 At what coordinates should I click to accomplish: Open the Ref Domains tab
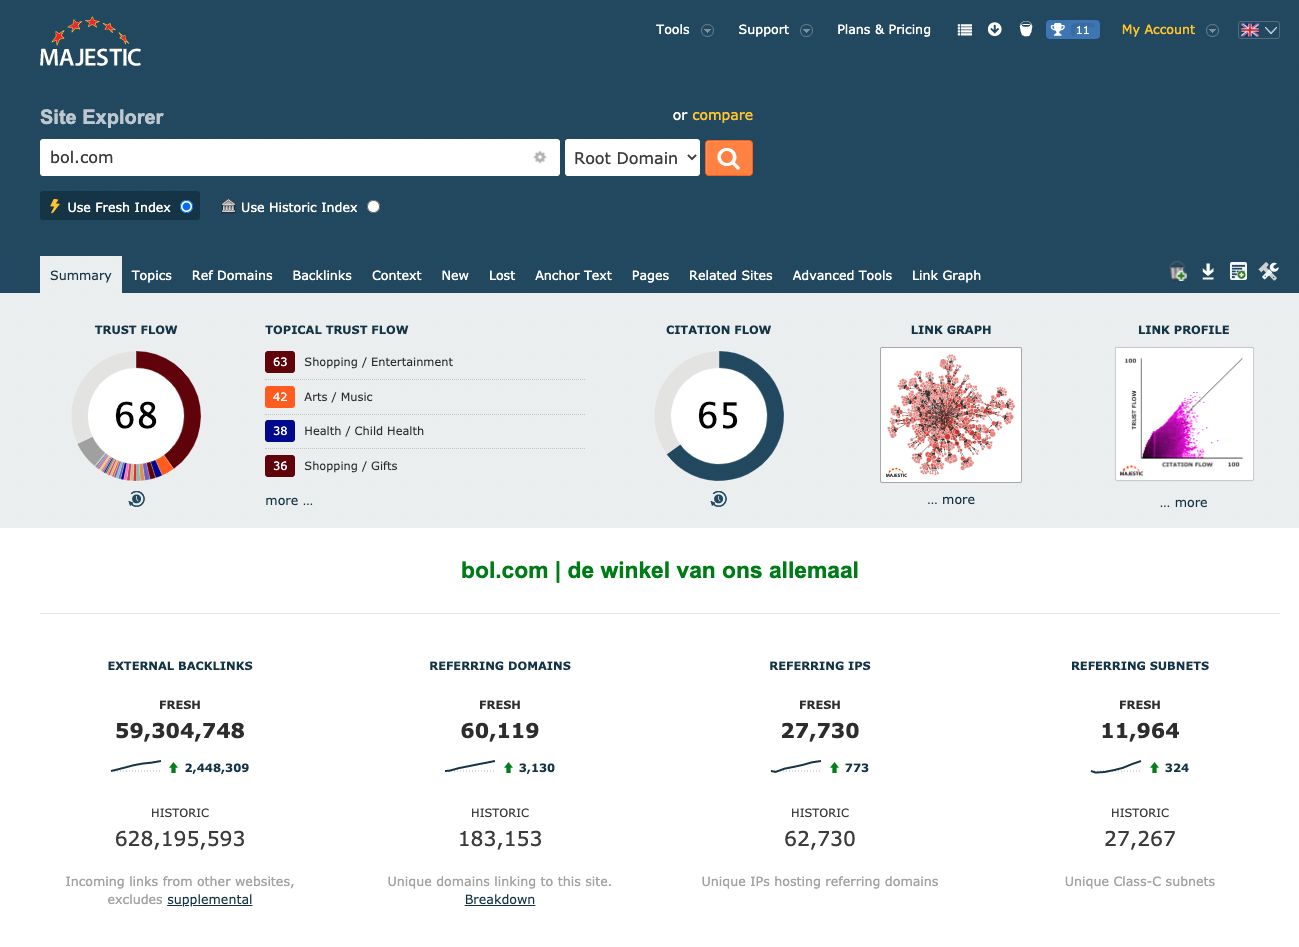click(x=232, y=275)
